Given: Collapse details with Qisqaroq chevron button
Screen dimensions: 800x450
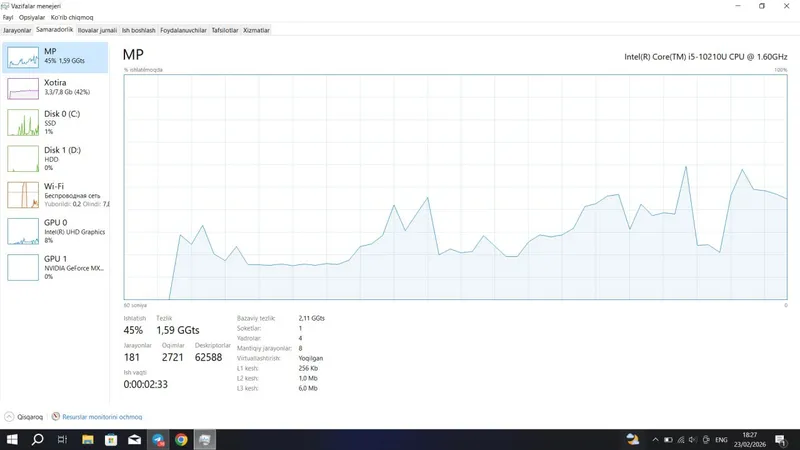Looking at the screenshot, I should tap(9, 417).
